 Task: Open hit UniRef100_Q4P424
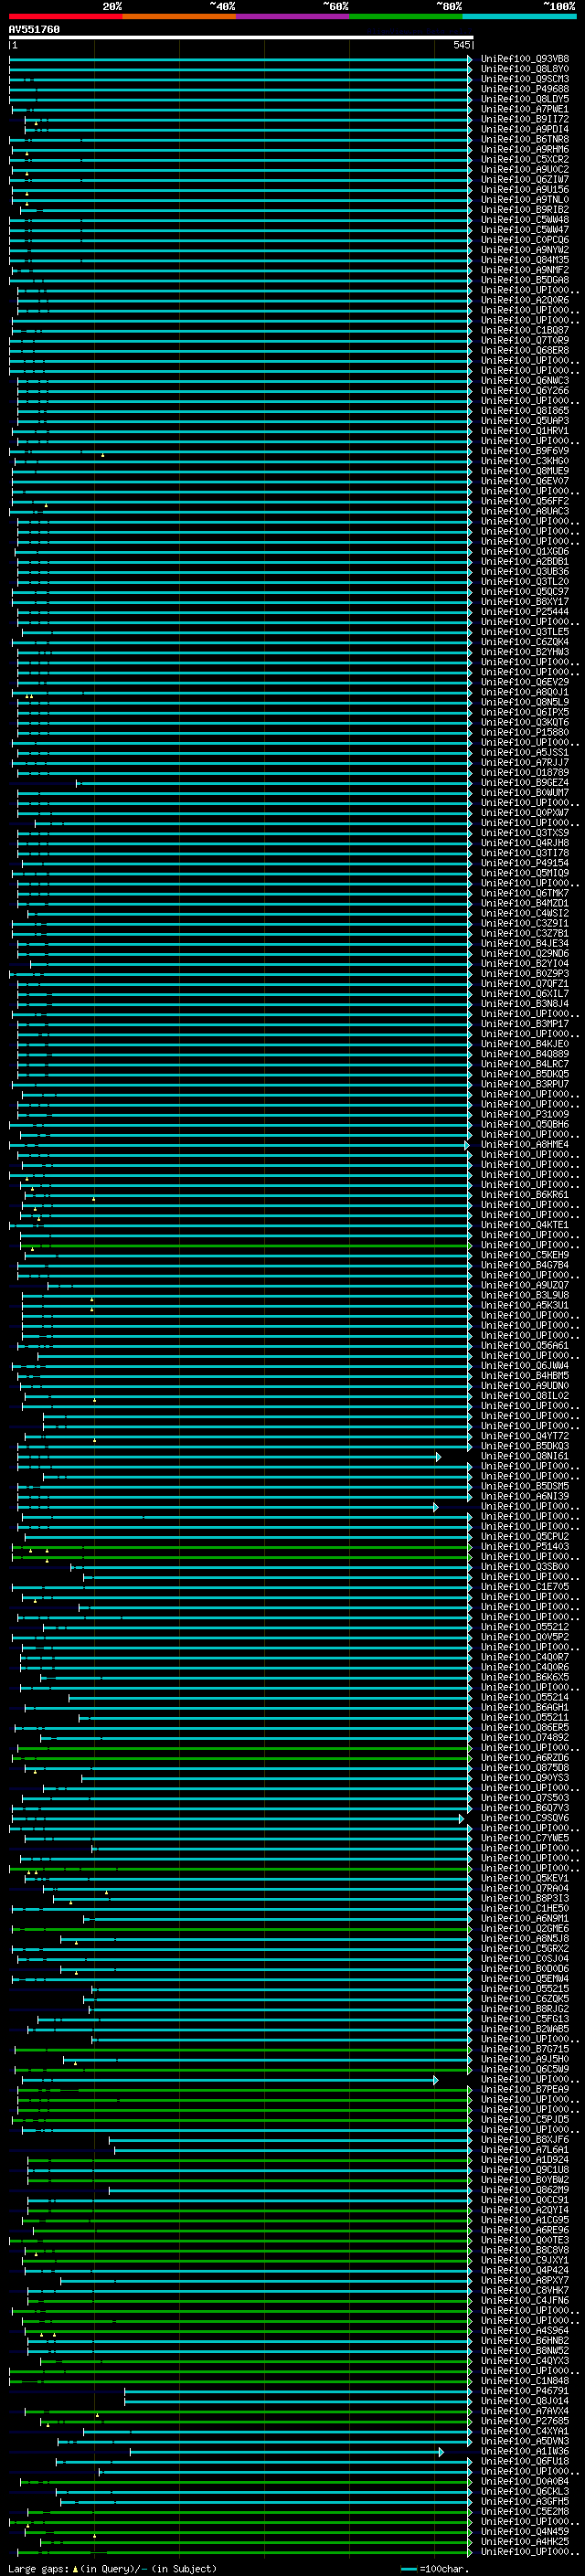[x=525, y=2271]
